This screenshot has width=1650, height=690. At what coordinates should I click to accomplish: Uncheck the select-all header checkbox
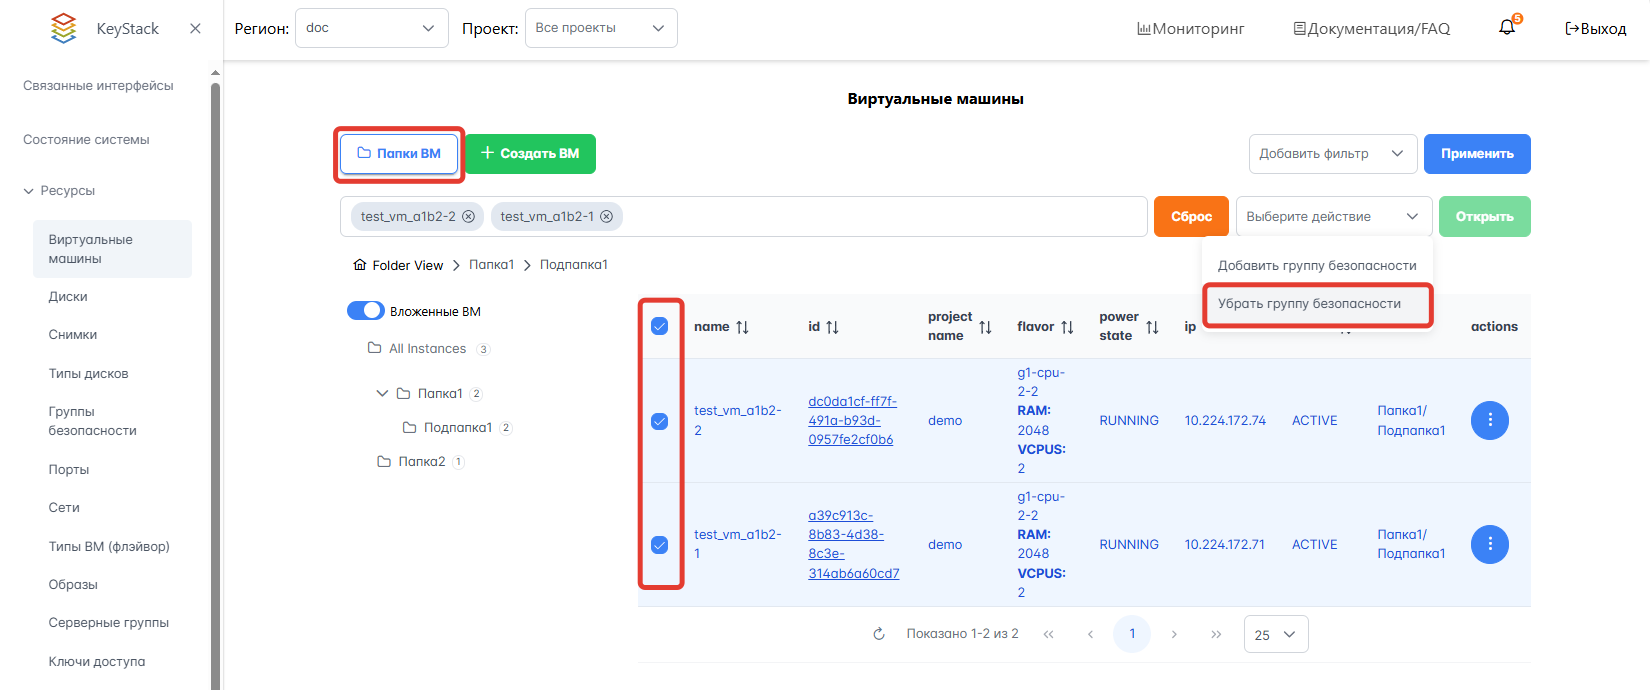point(660,326)
